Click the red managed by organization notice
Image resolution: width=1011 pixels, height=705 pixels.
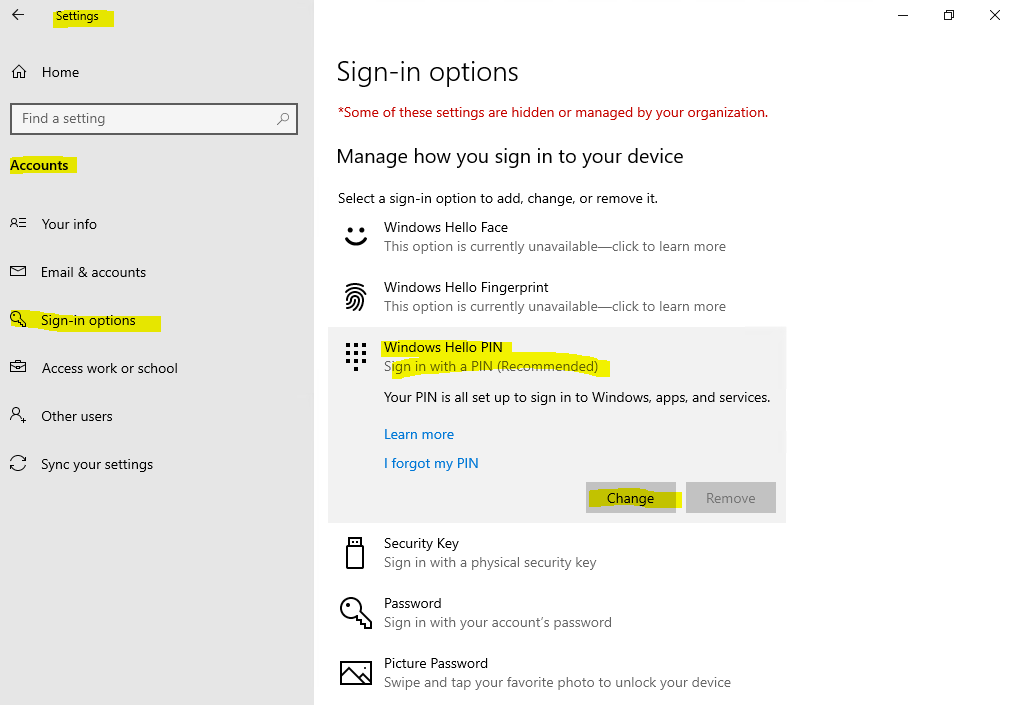[553, 112]
